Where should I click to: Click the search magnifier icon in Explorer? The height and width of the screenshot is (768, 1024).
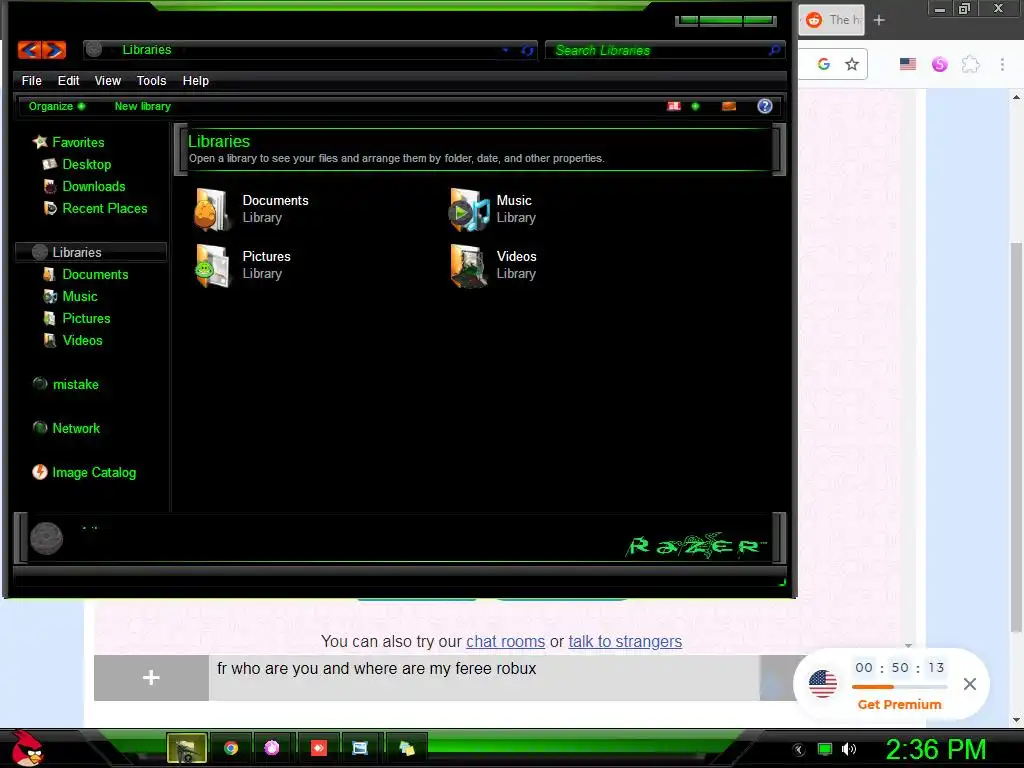tap(775, 50)
